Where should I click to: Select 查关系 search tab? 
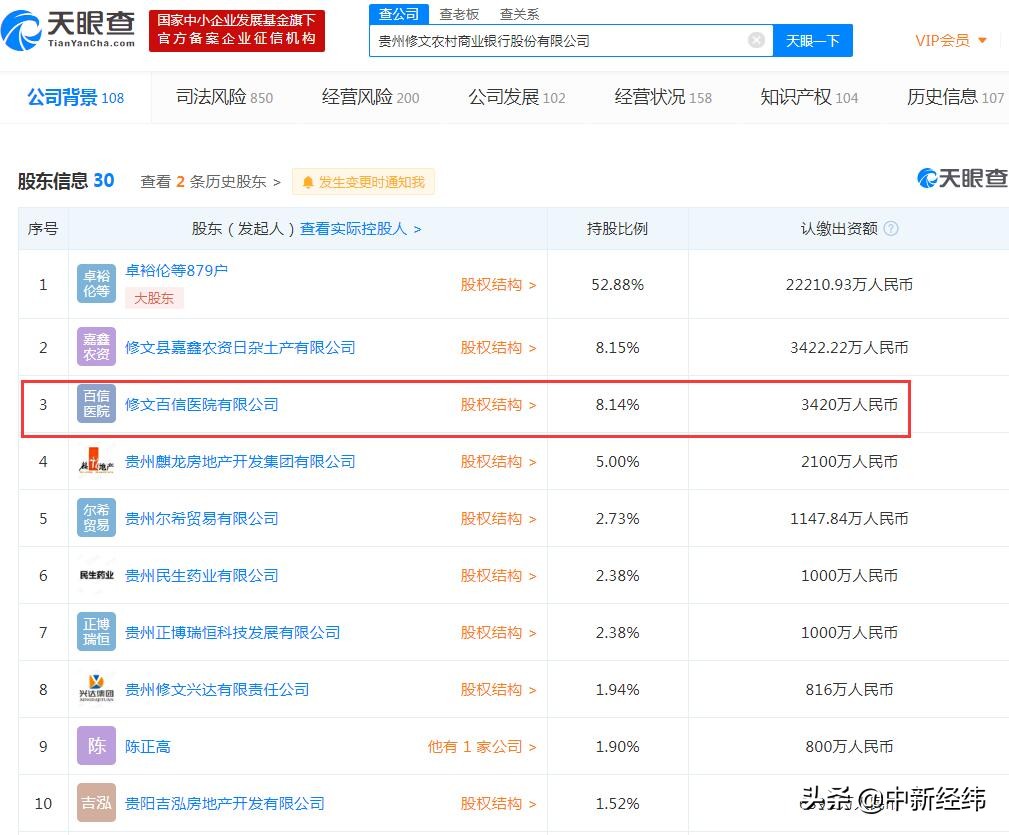point(519,14)
